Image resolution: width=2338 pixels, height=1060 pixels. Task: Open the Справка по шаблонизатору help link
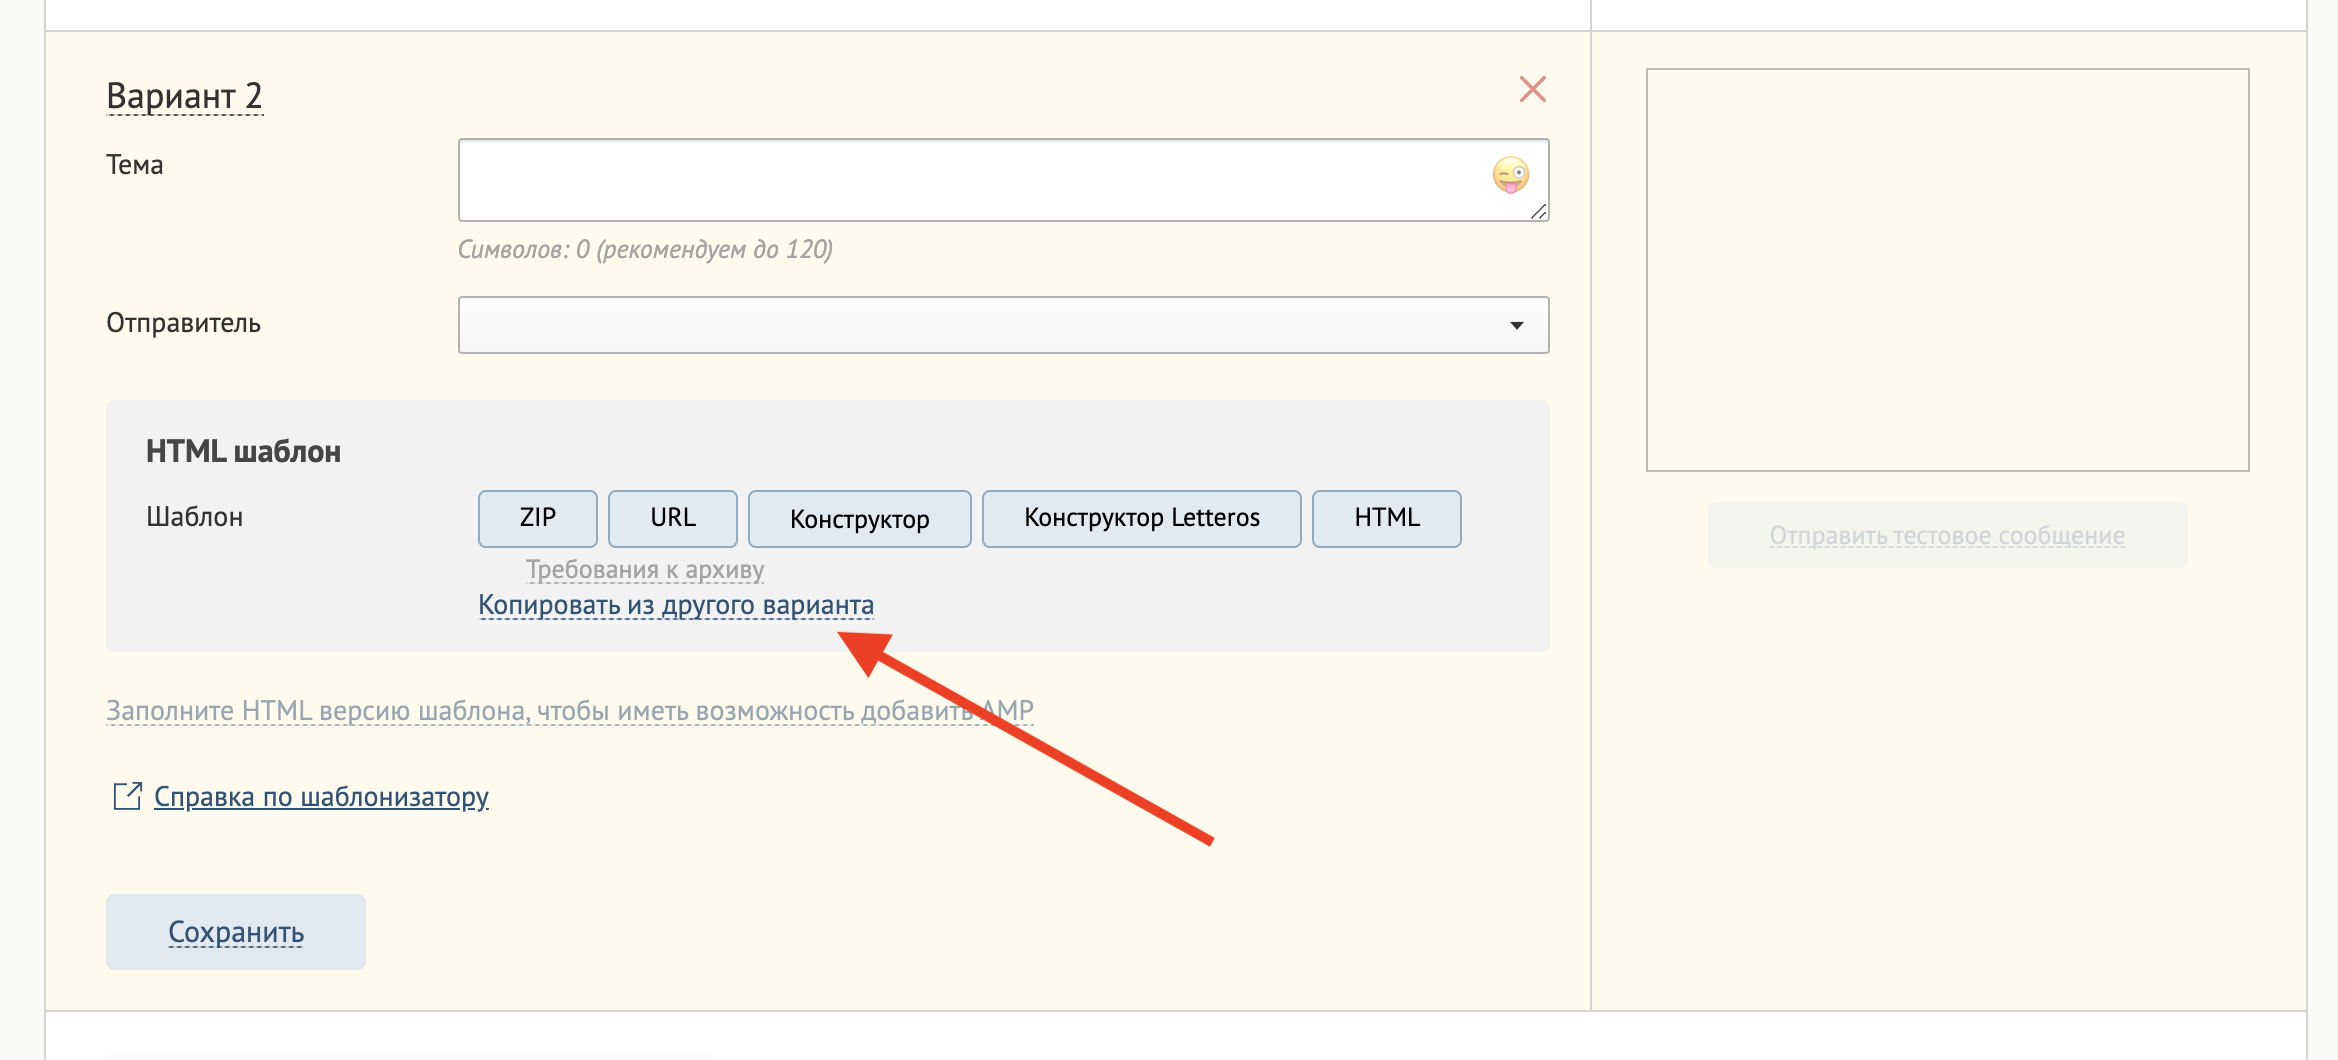pos(321,797)
